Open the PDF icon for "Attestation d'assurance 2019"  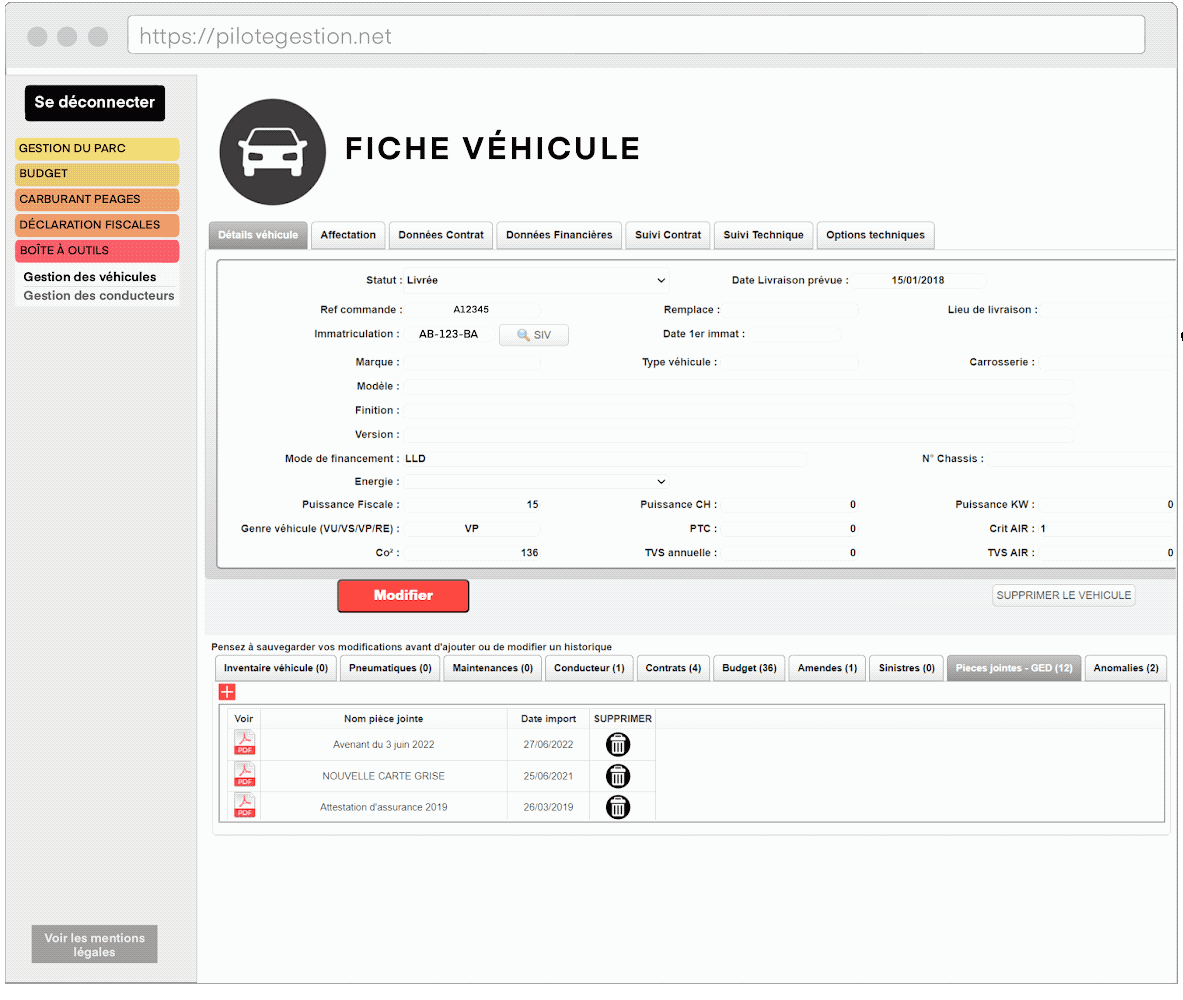coord(244,805)
